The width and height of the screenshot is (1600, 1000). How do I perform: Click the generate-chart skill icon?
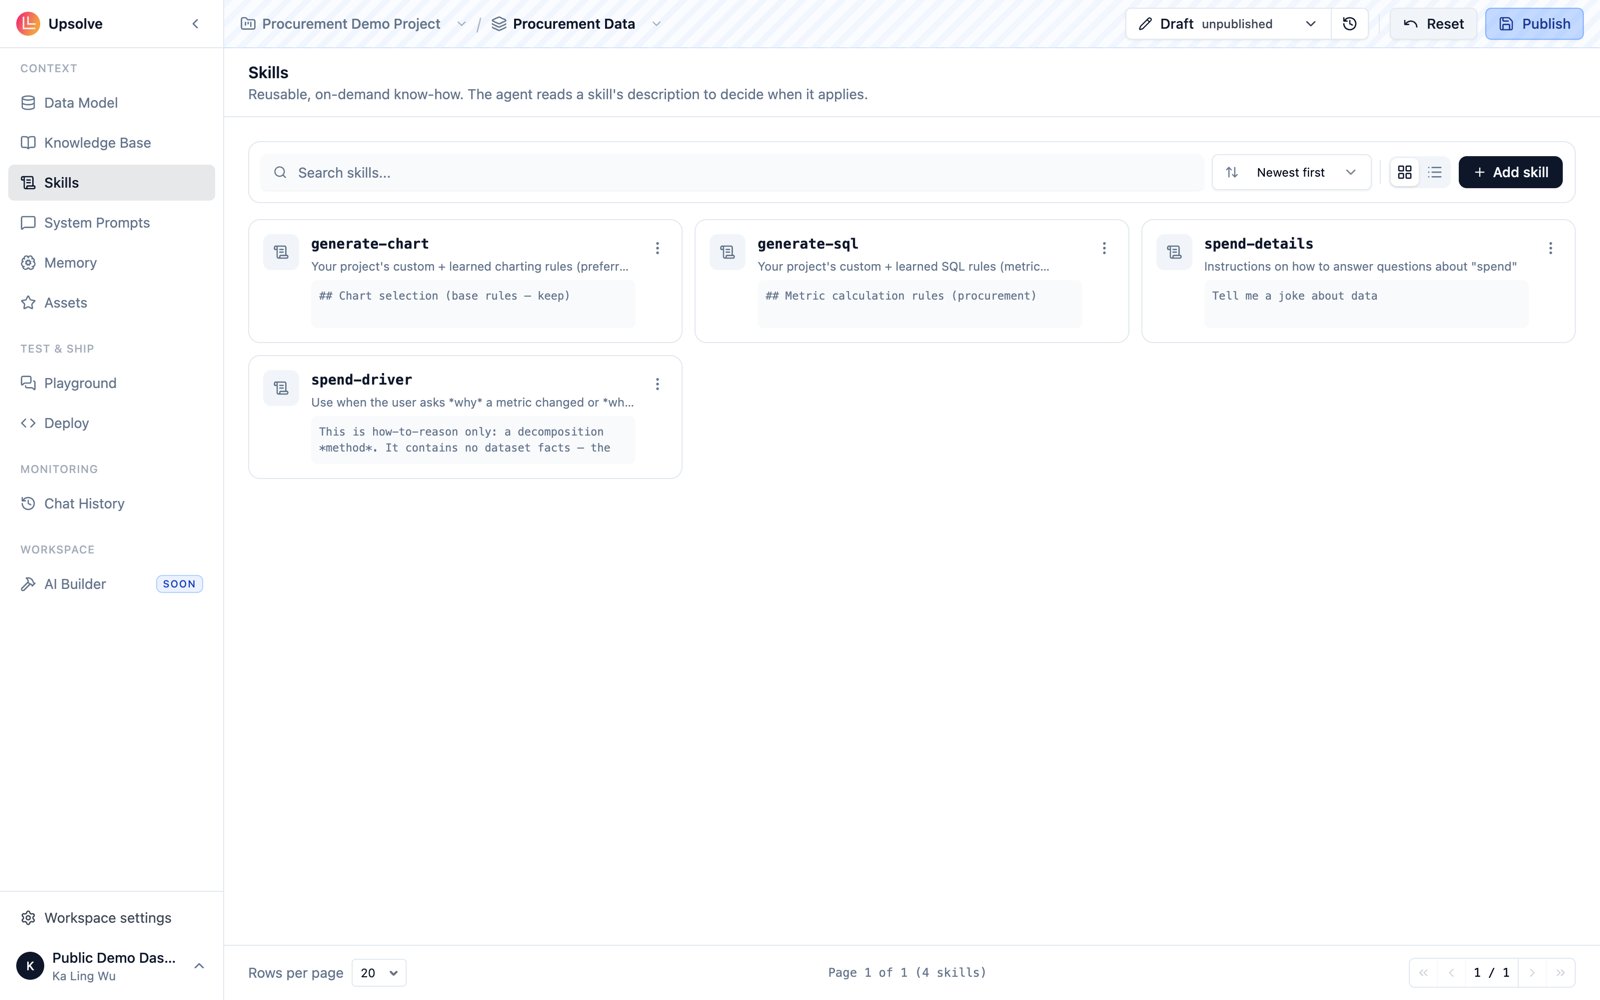click(x=281, y=252)
